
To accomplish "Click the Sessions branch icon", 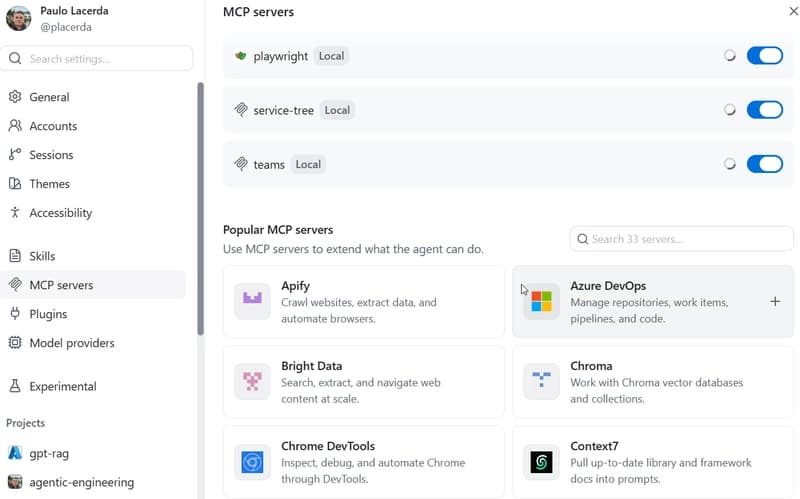I will point(15,155).
